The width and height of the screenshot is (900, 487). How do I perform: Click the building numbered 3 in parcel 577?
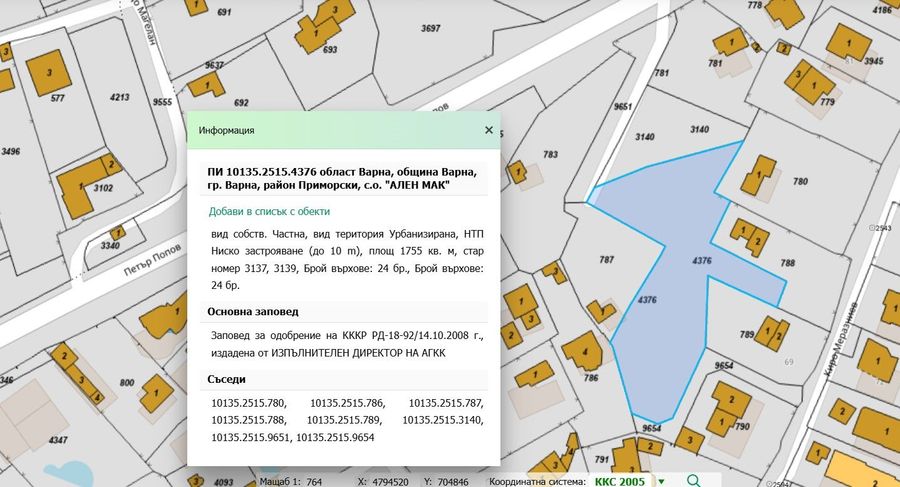[x=49, y=72]
